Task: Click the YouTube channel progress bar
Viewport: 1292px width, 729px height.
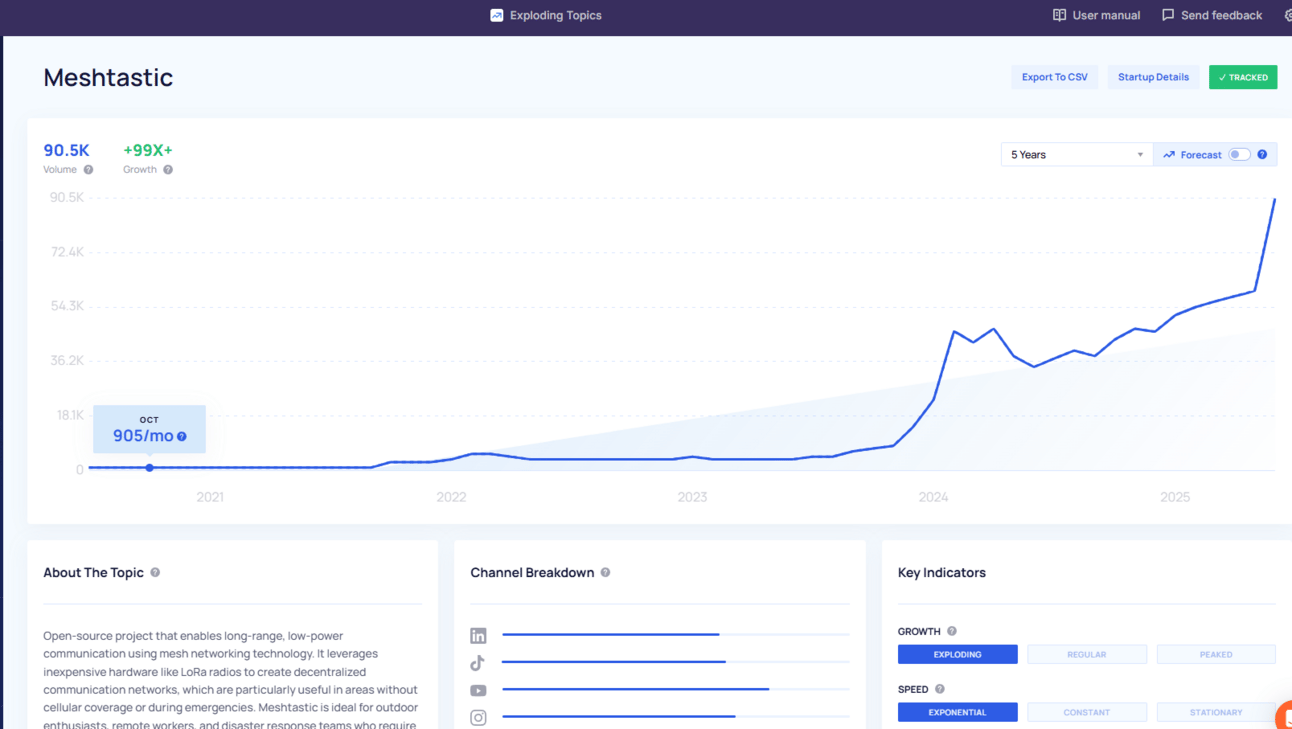Action: click(676, 689)
